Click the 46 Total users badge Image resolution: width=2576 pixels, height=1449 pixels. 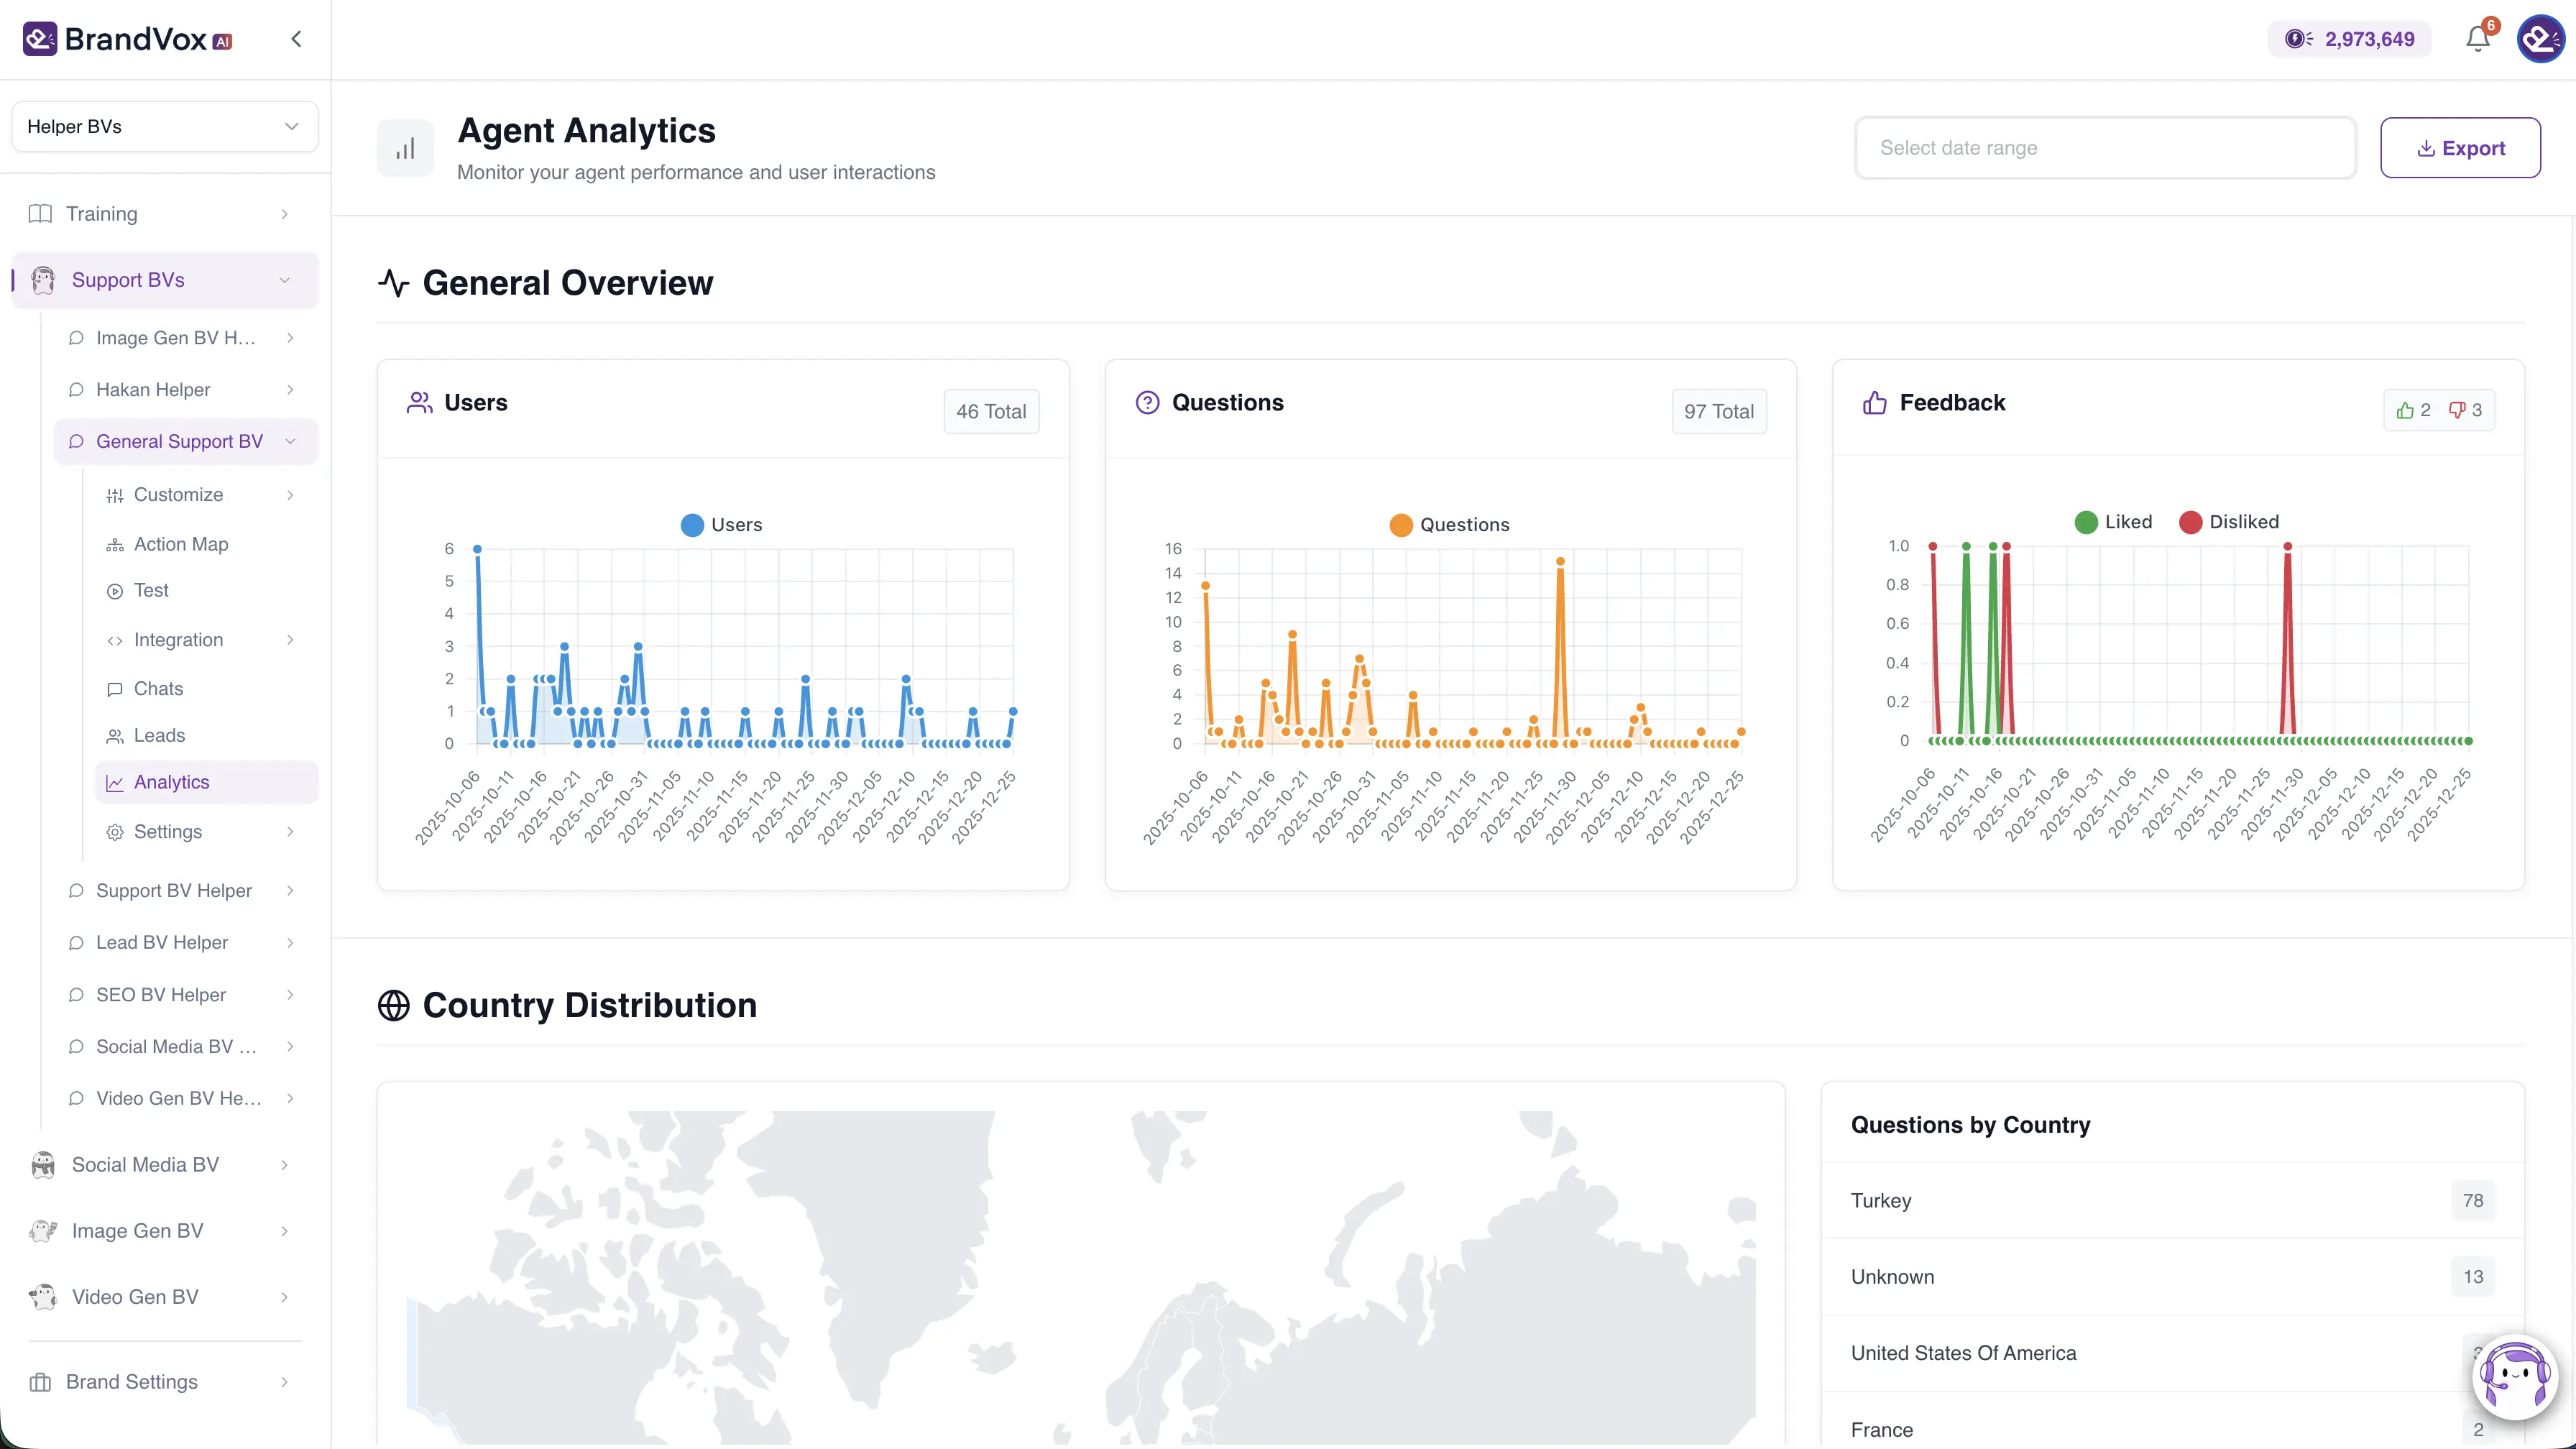point(991,411)
